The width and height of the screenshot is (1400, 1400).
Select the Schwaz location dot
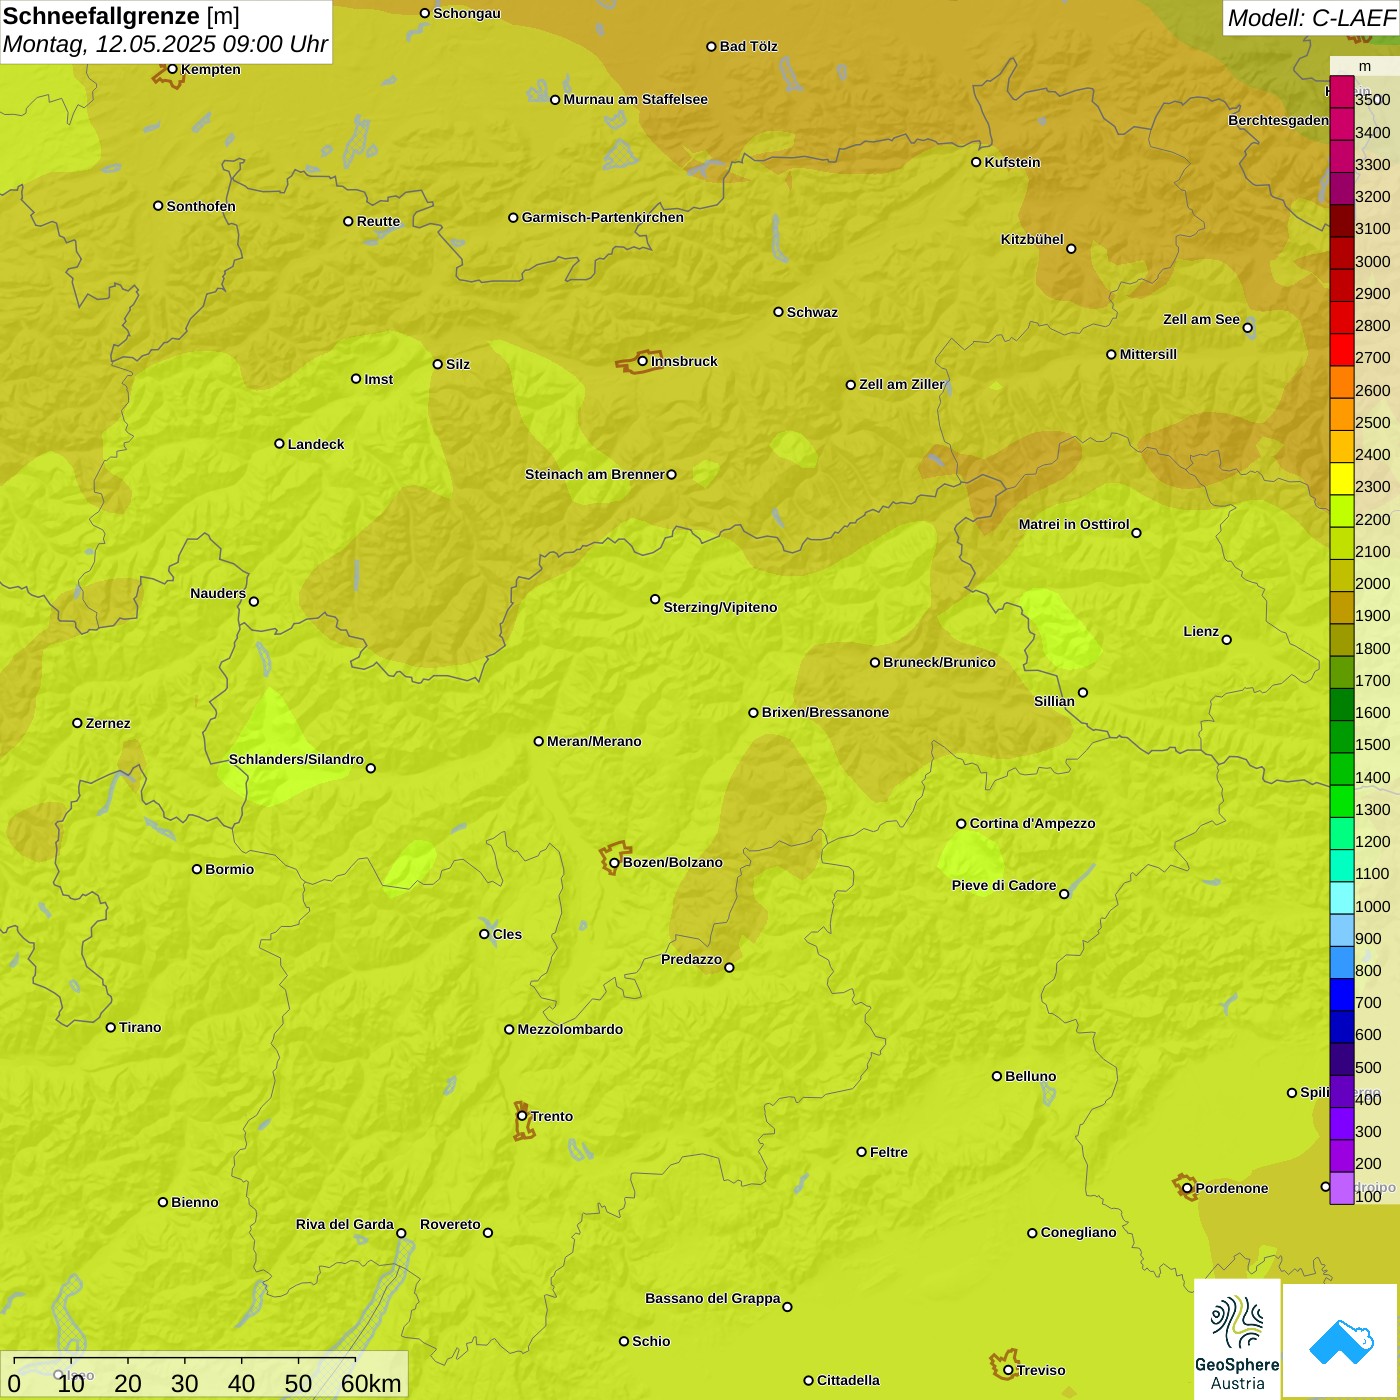[x=778, y=312]
